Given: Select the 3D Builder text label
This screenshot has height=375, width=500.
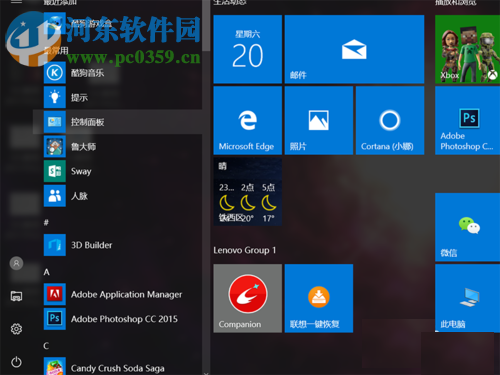Looking at the screenshot, I should coord(92,245).
